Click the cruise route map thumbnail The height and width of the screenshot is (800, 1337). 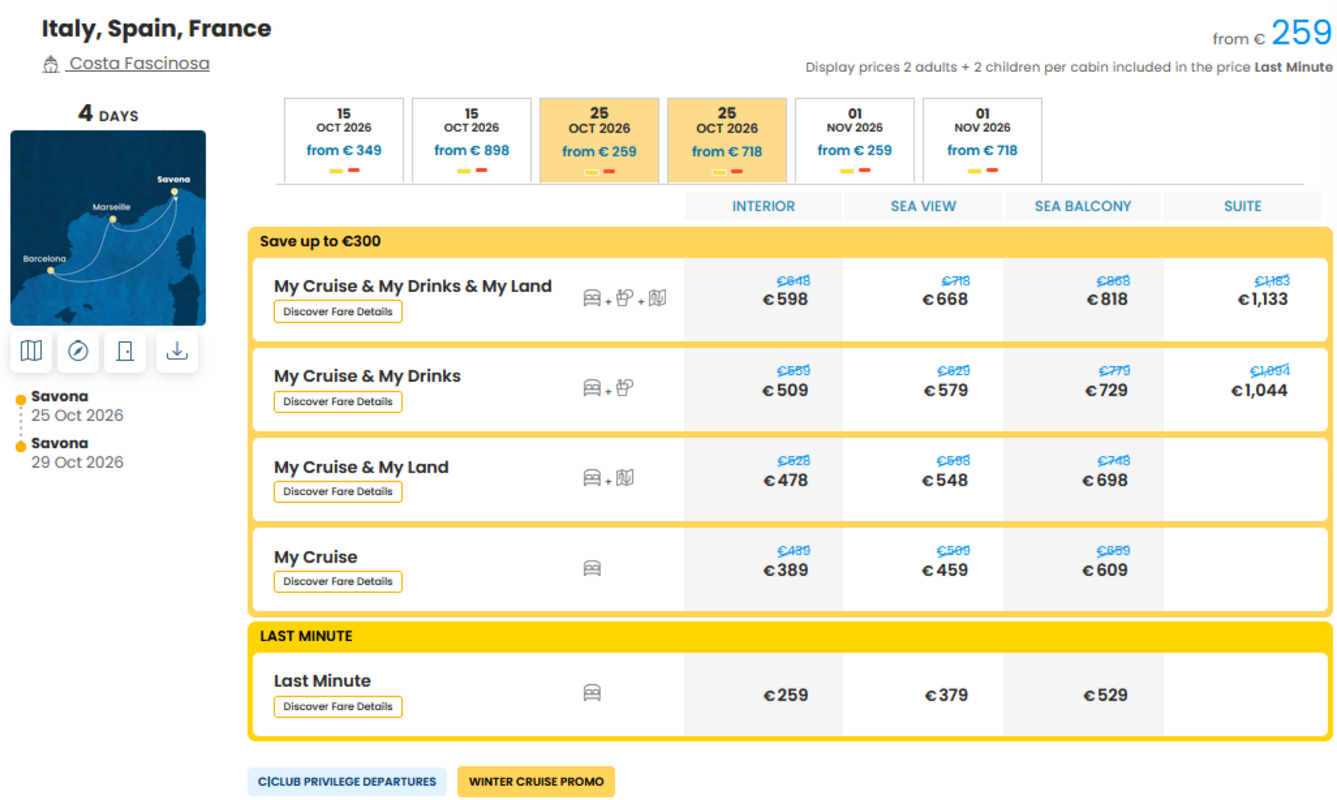coord(108,228)
